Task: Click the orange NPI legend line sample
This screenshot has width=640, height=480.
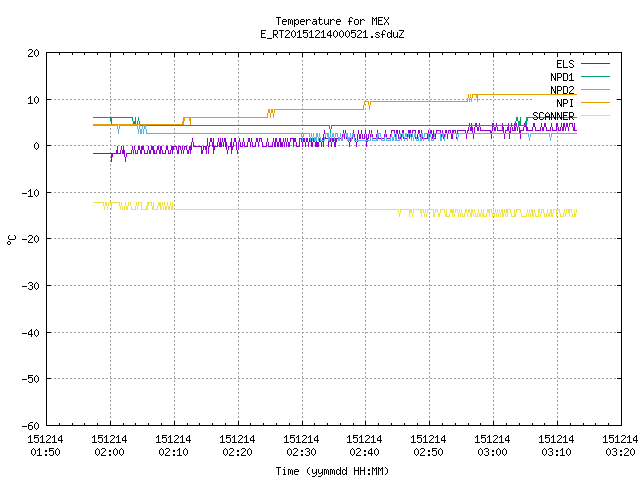Action: point(595,102)
